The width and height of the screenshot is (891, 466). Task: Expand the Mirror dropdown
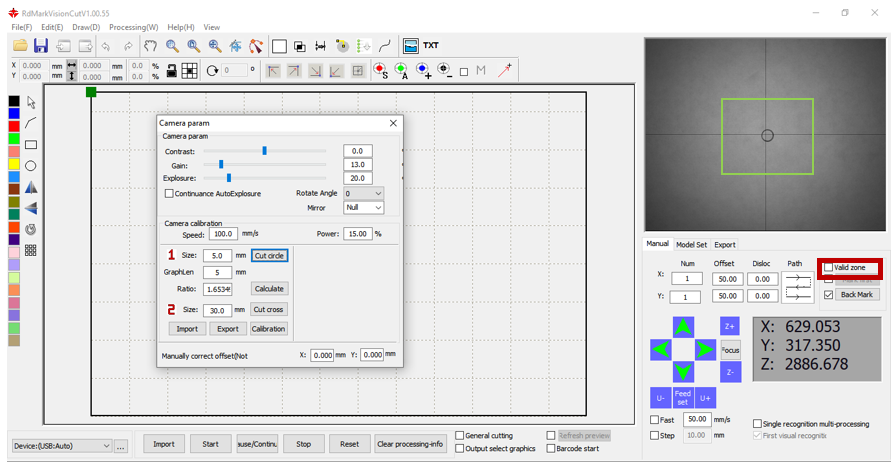click(363, 208)
